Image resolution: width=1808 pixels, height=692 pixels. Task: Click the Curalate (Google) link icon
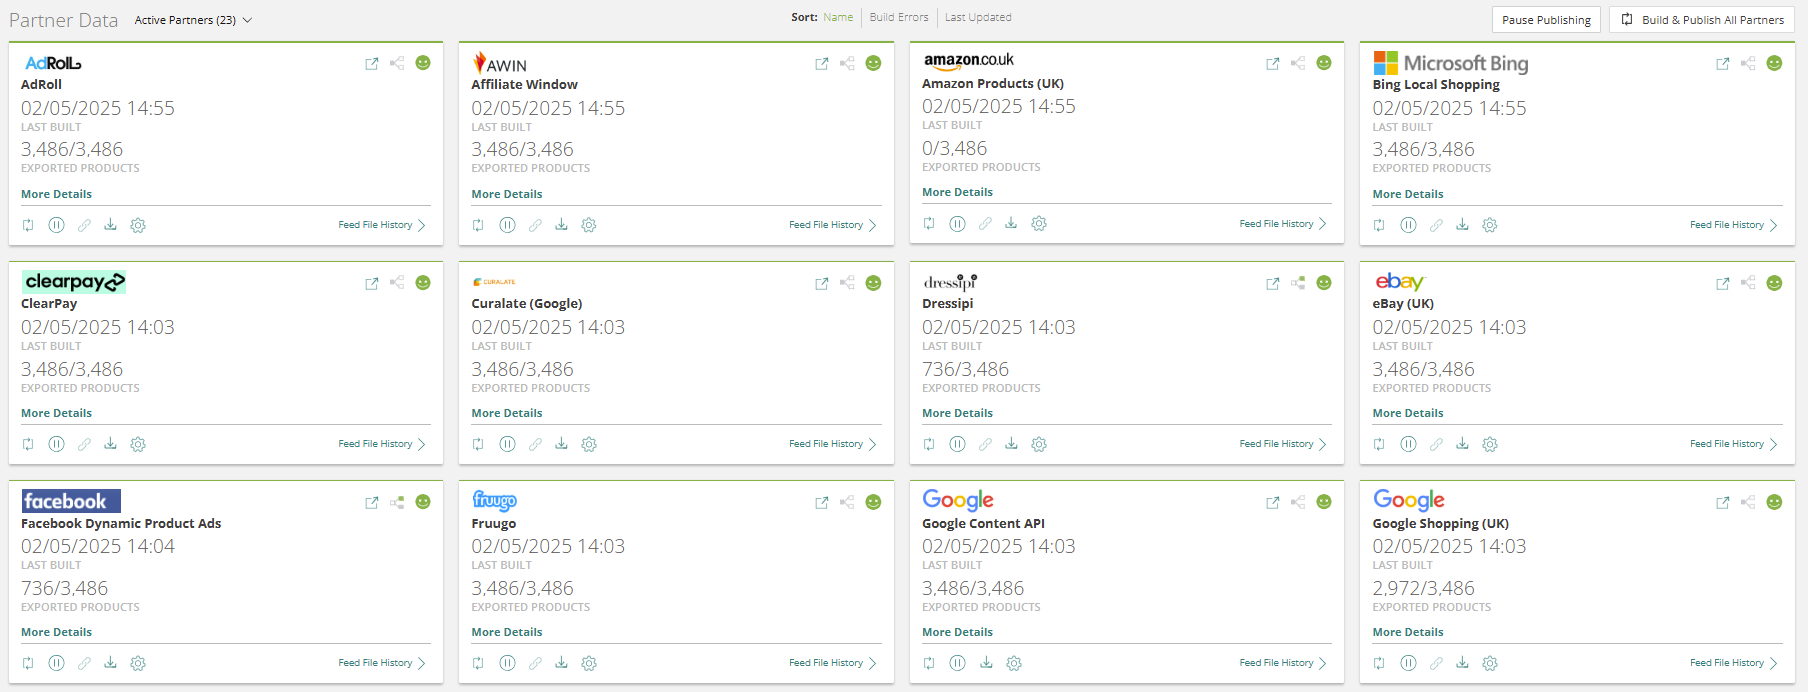[535, 444]
